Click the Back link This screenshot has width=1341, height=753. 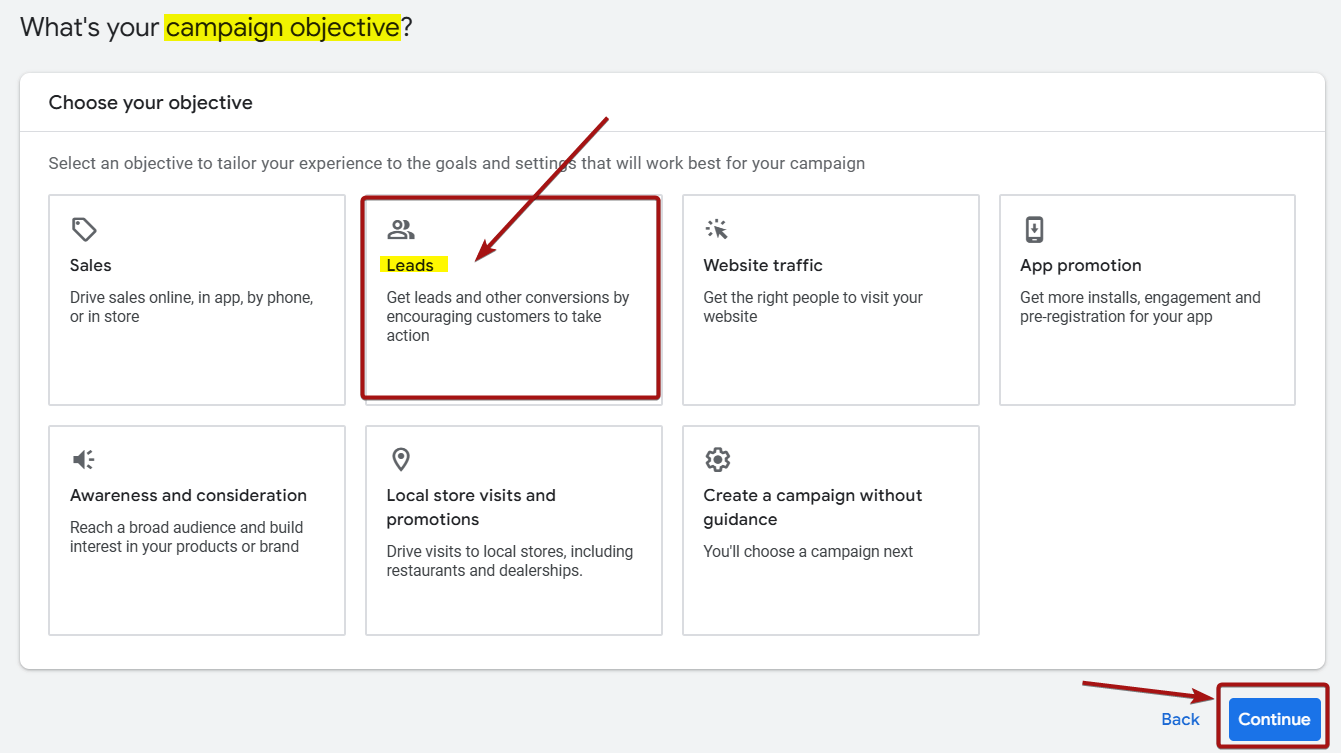click(1180, 718)
